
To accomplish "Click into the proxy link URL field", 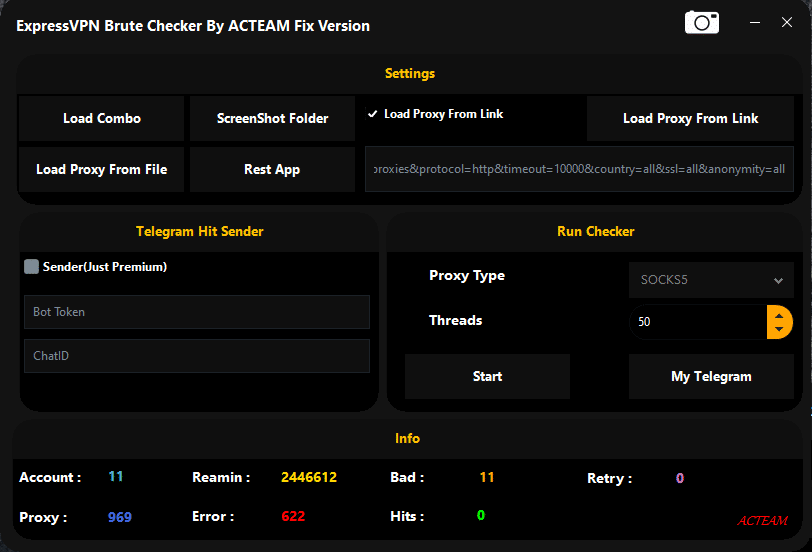I will tap(579, 169).
